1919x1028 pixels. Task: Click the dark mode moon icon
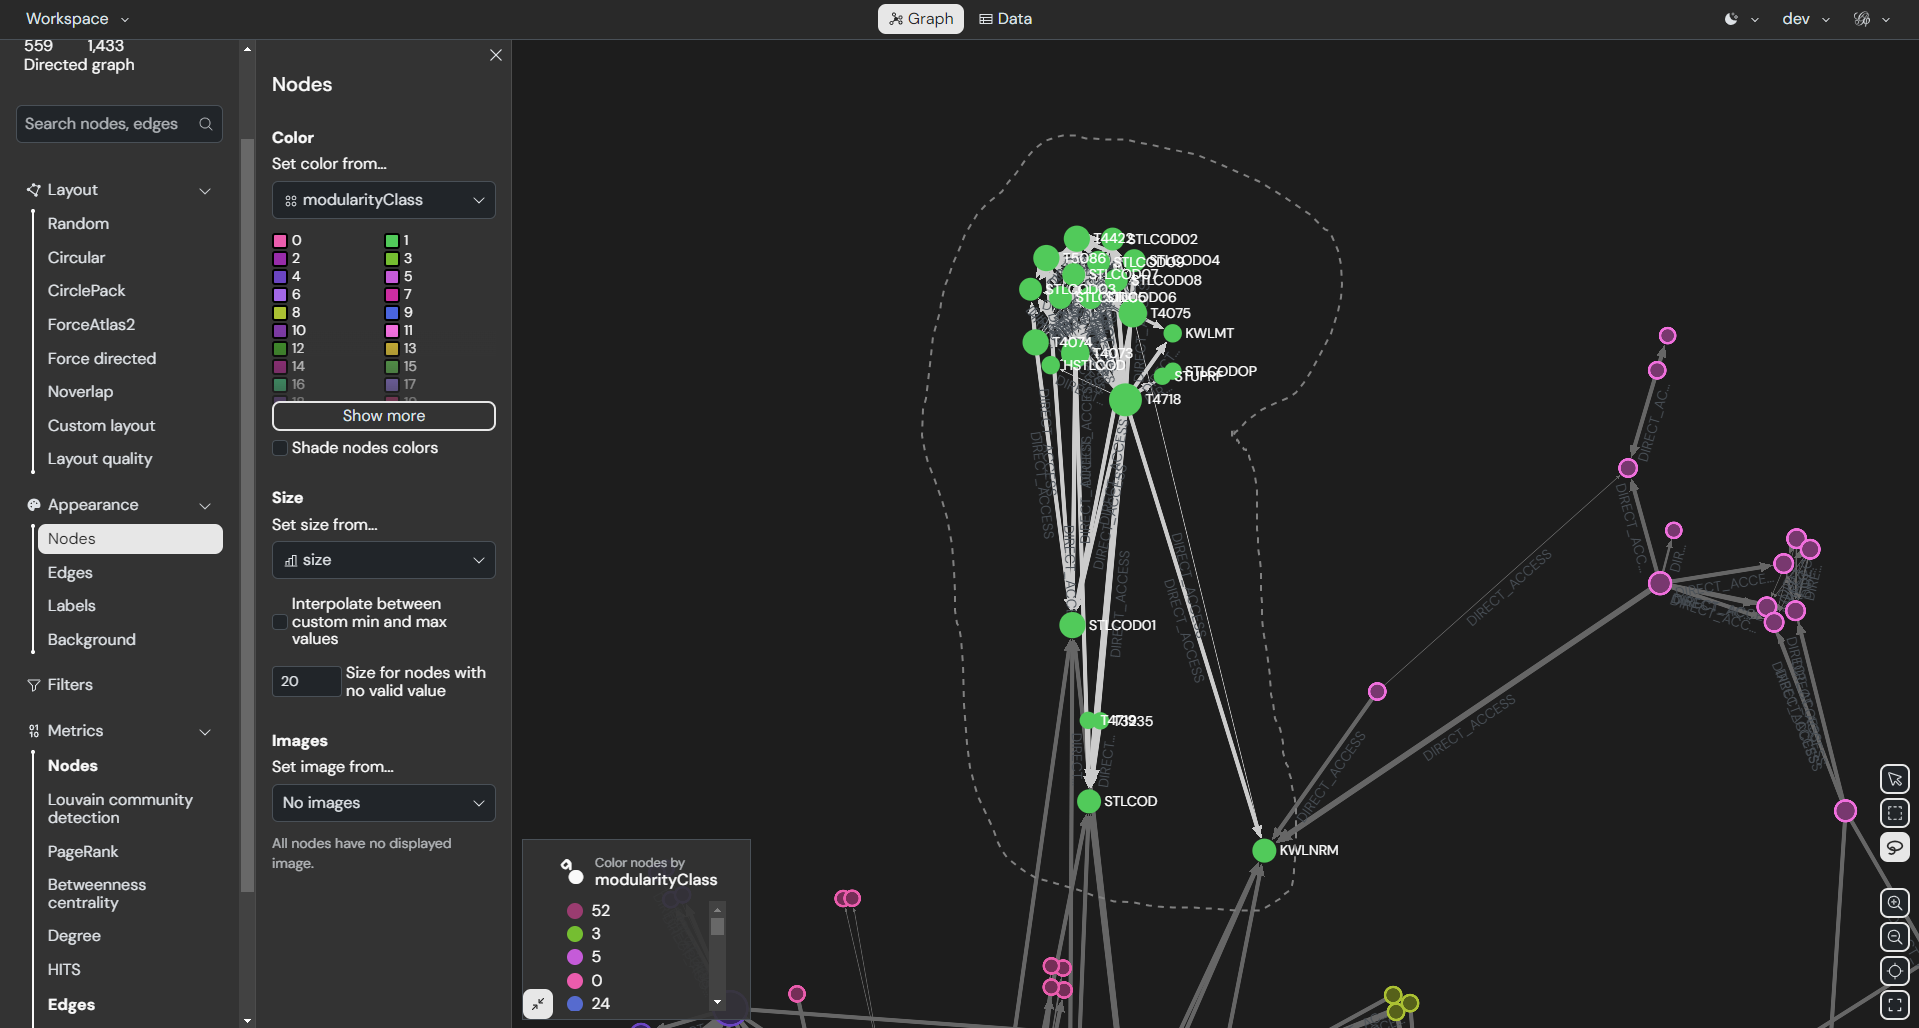click(x=1731, y=19)
